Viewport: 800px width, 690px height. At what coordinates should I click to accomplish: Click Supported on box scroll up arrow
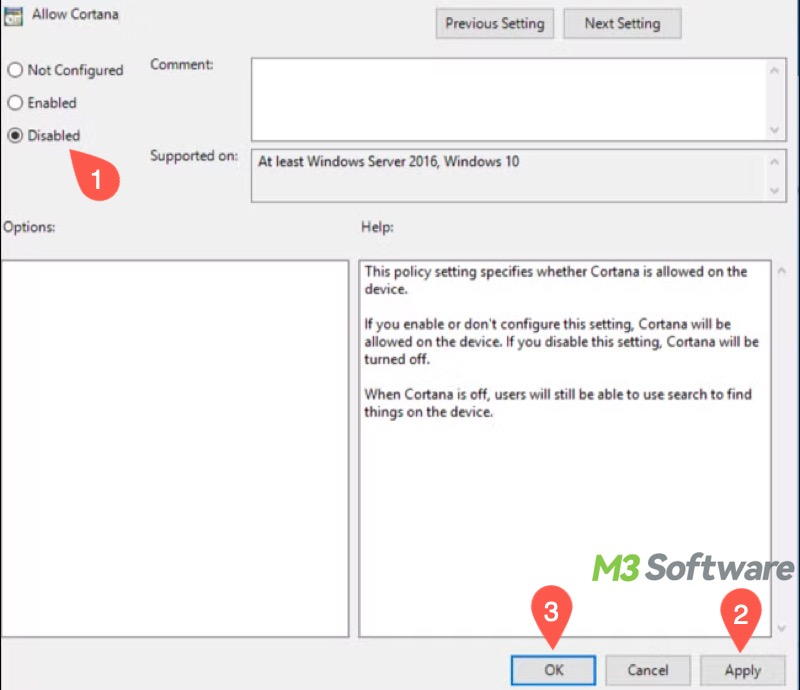coord(774,162)
